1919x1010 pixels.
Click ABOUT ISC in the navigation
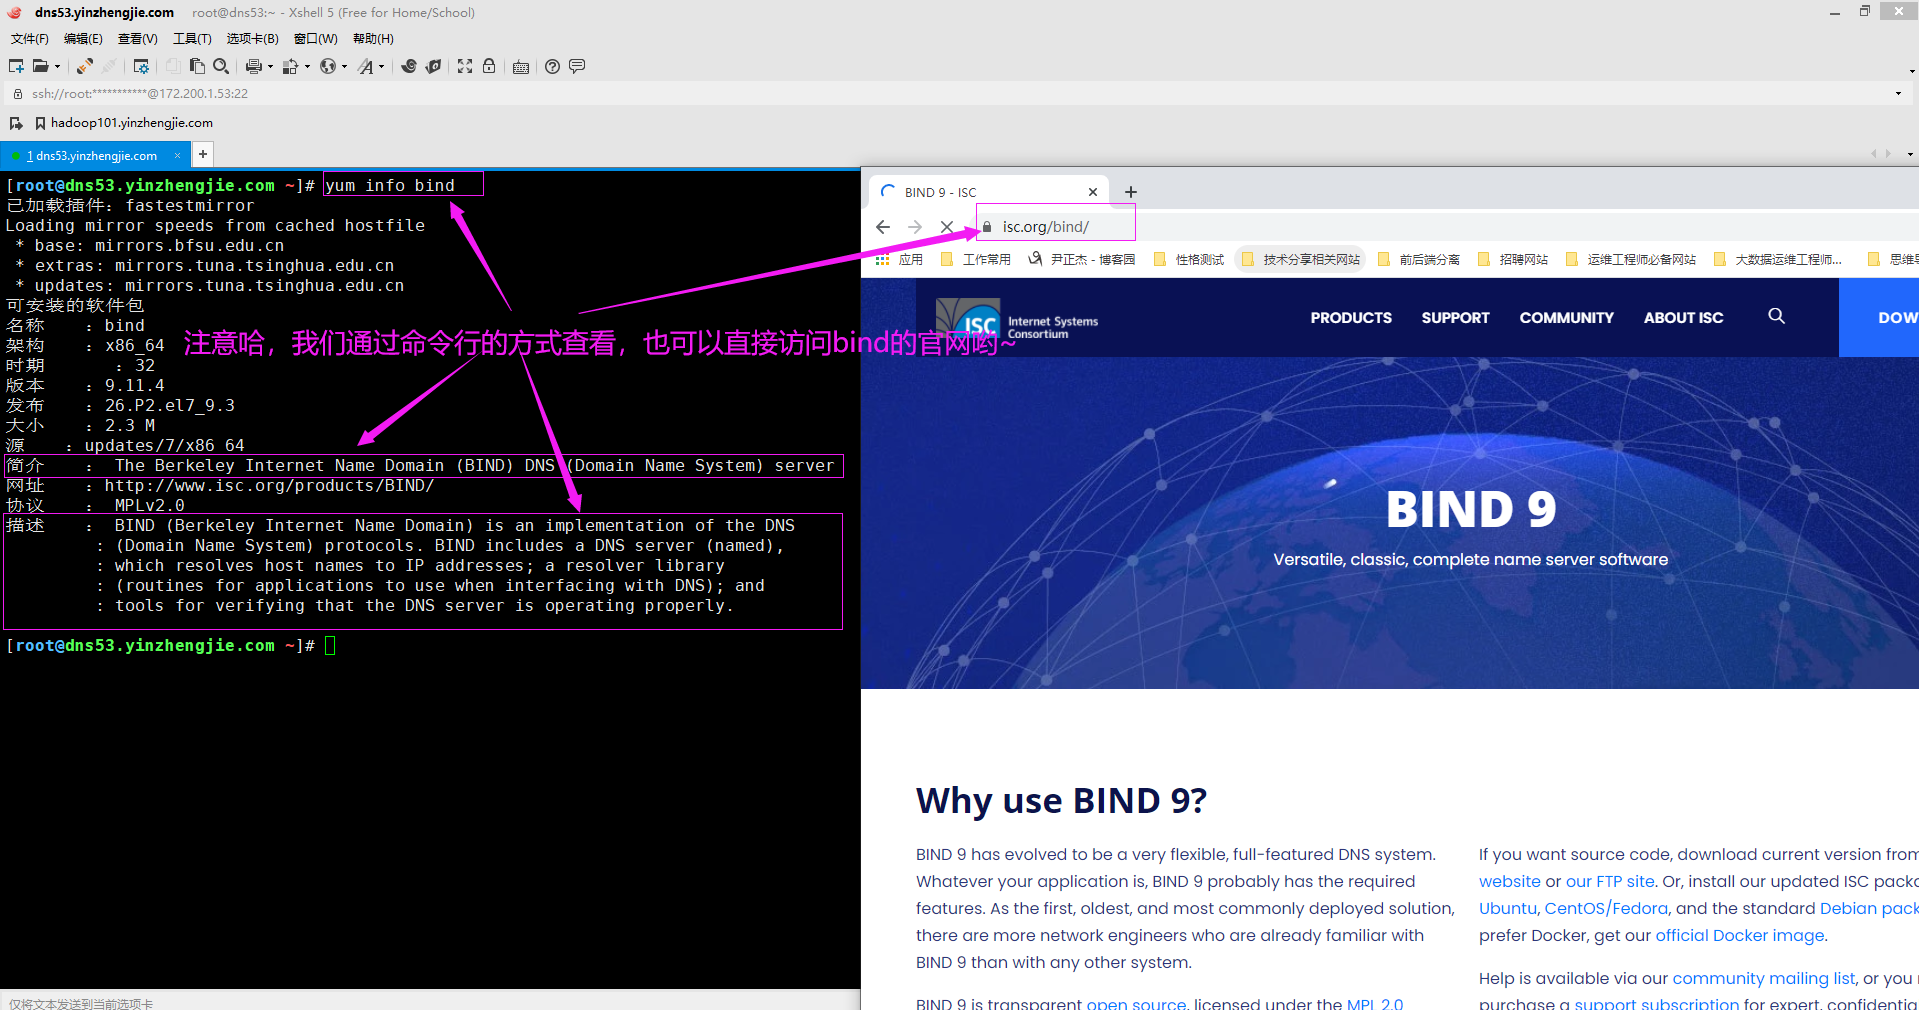coord(1683,318)
